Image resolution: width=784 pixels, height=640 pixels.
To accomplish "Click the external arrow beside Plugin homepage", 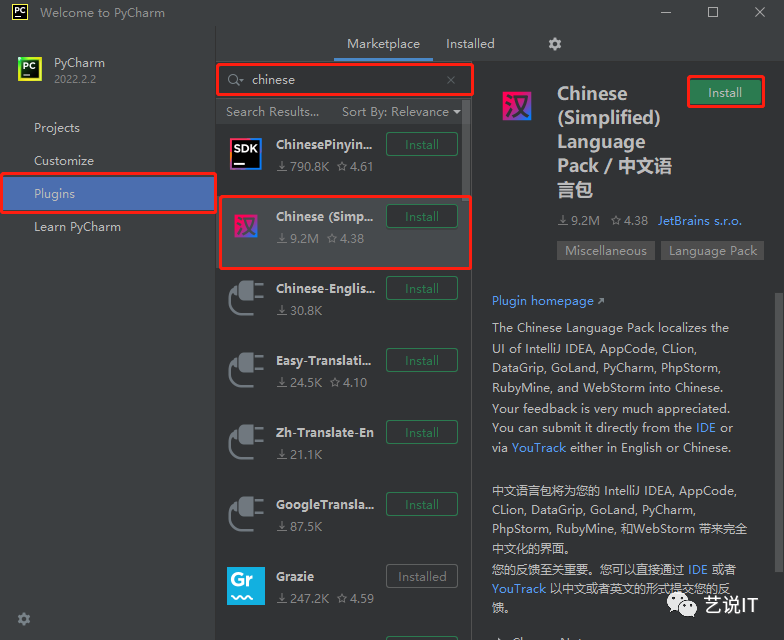I will coord(601,301).
